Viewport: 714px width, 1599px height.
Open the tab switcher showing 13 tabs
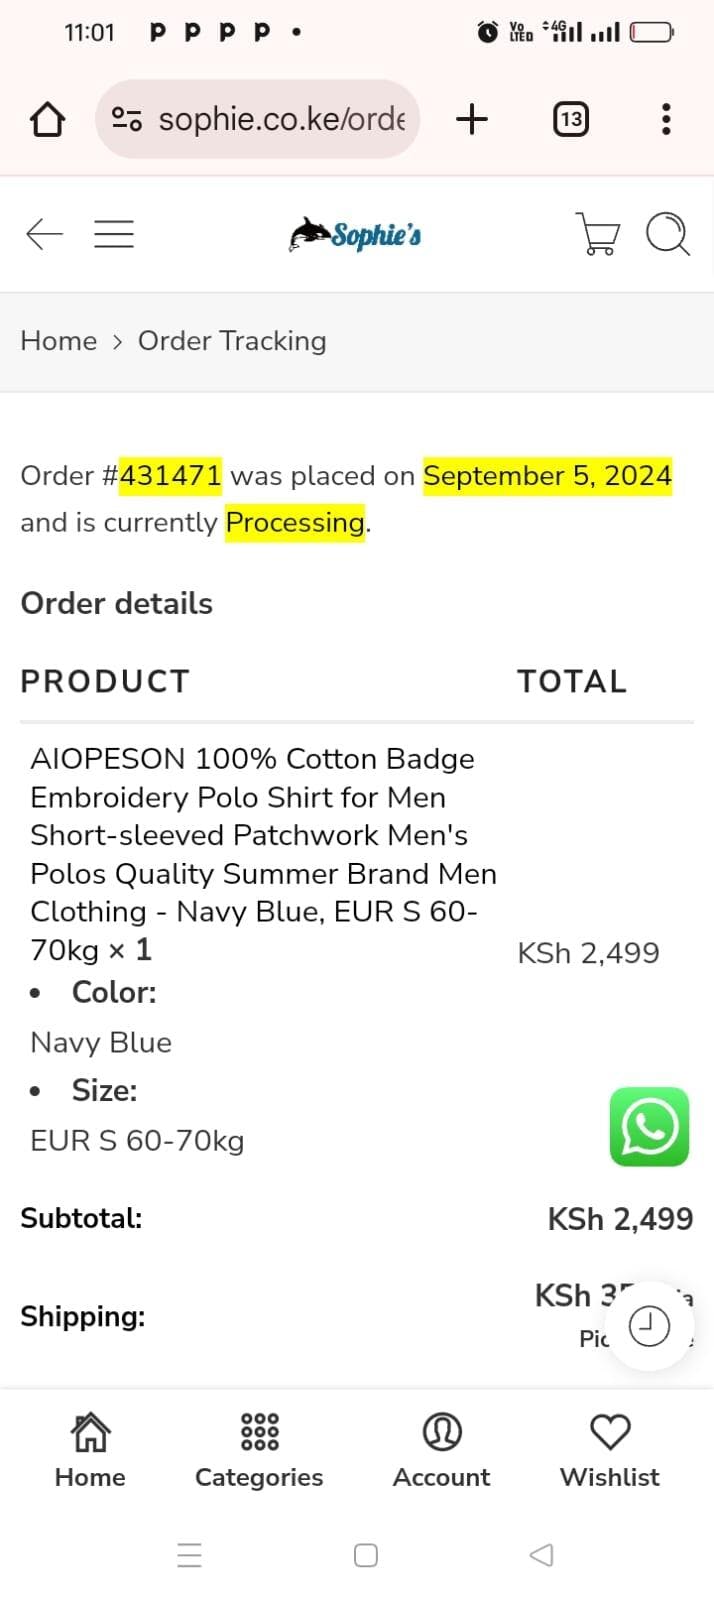[x=570, y=120]
